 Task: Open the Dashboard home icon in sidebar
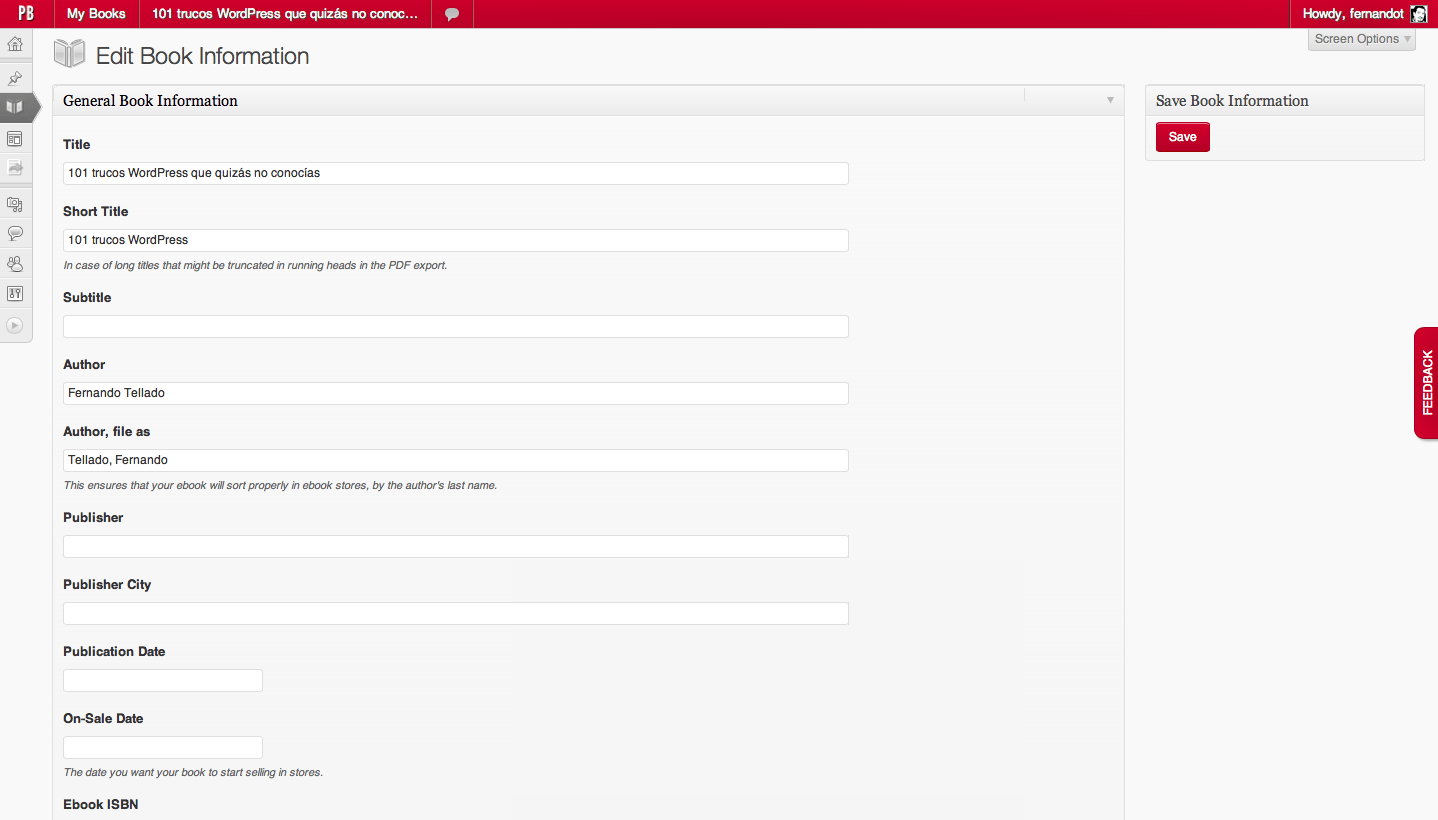(x=15, y=45)
